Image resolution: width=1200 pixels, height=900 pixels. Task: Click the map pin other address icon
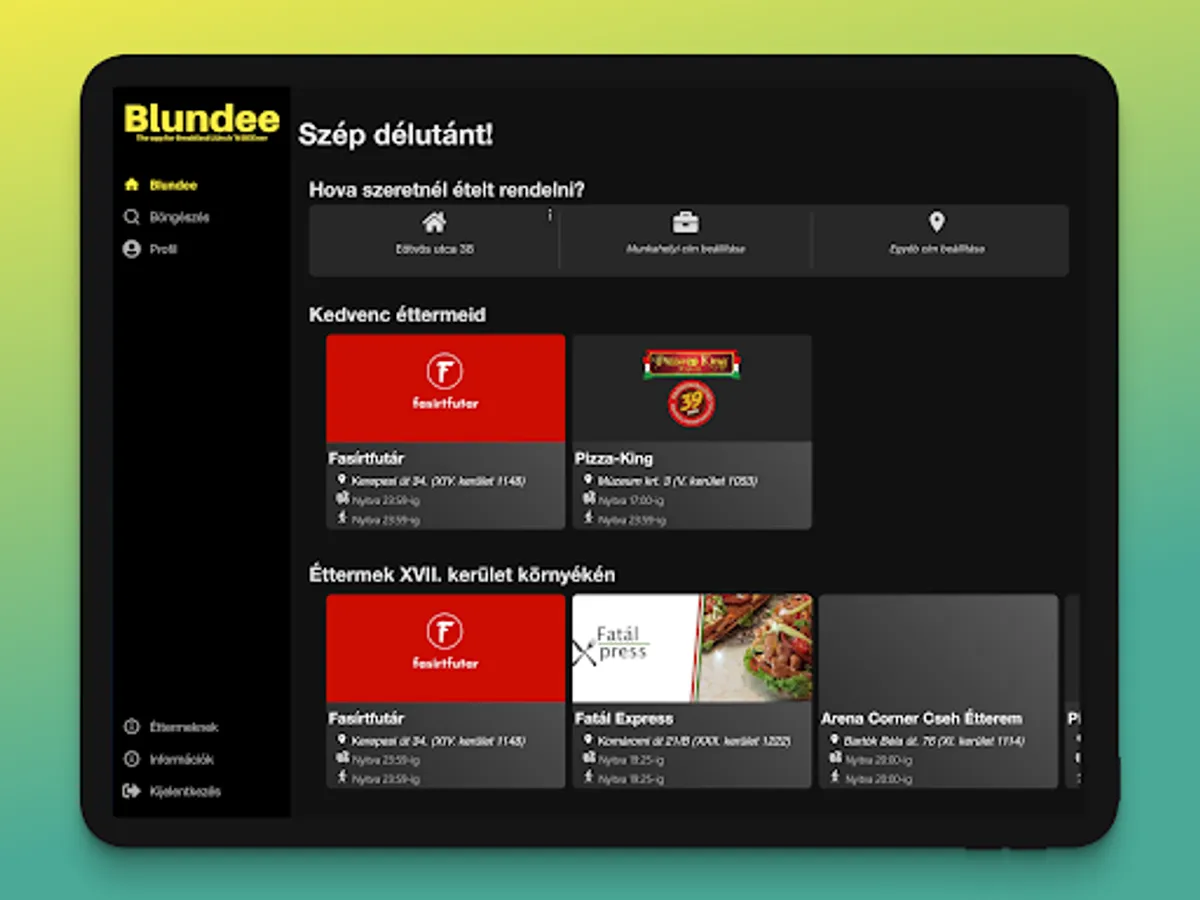pos(936,222)
